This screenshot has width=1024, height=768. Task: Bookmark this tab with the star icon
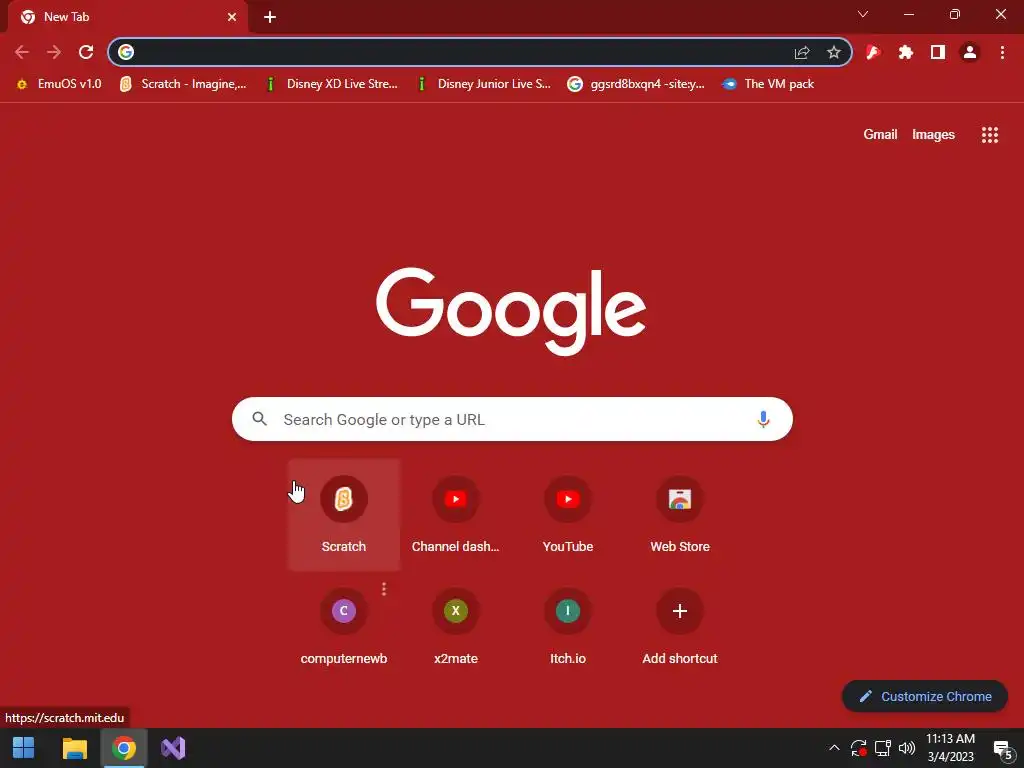point(833,52)
